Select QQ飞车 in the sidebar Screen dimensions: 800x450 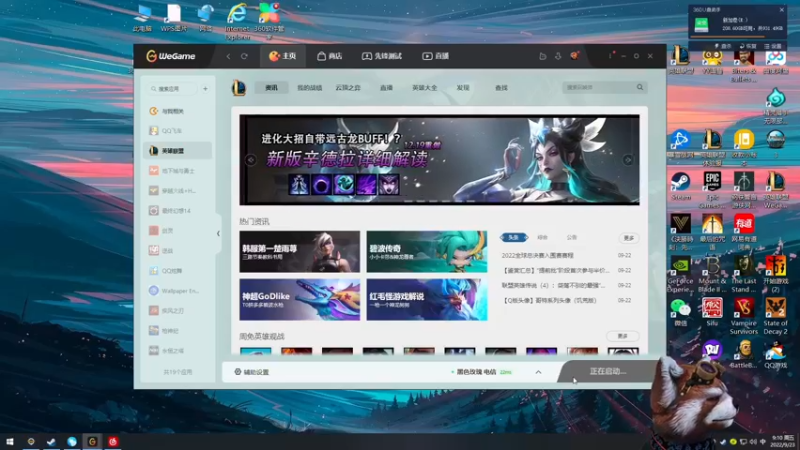(x=178, y=131)
